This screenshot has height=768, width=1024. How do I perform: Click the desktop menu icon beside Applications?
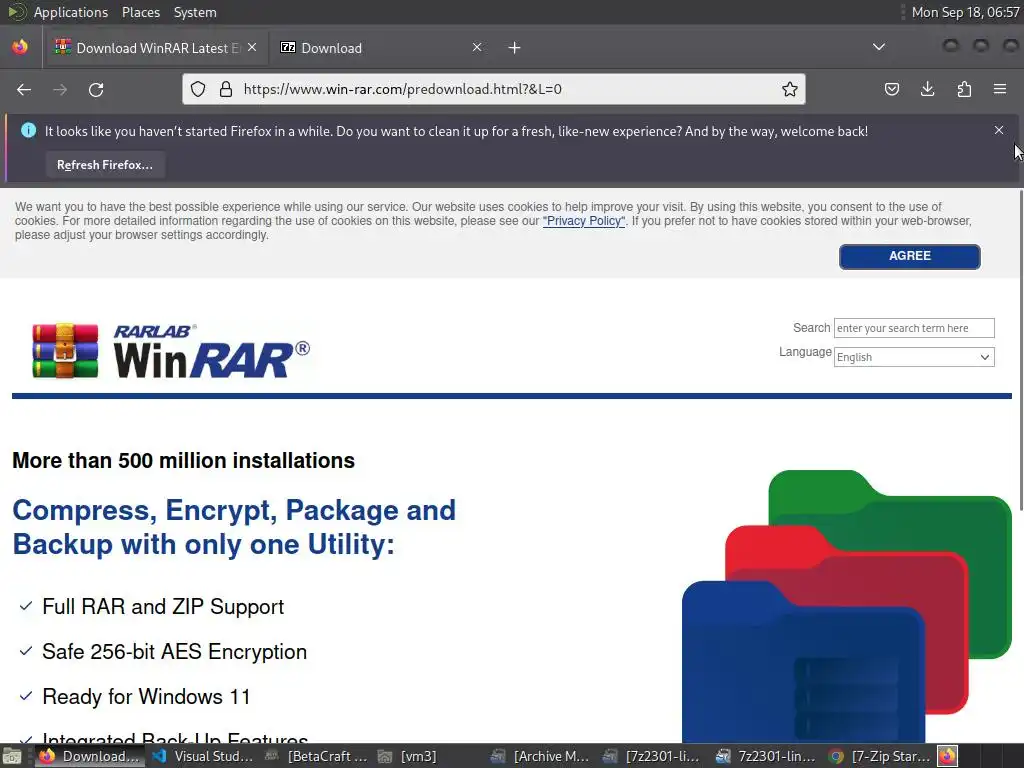(x=16, y=12)
